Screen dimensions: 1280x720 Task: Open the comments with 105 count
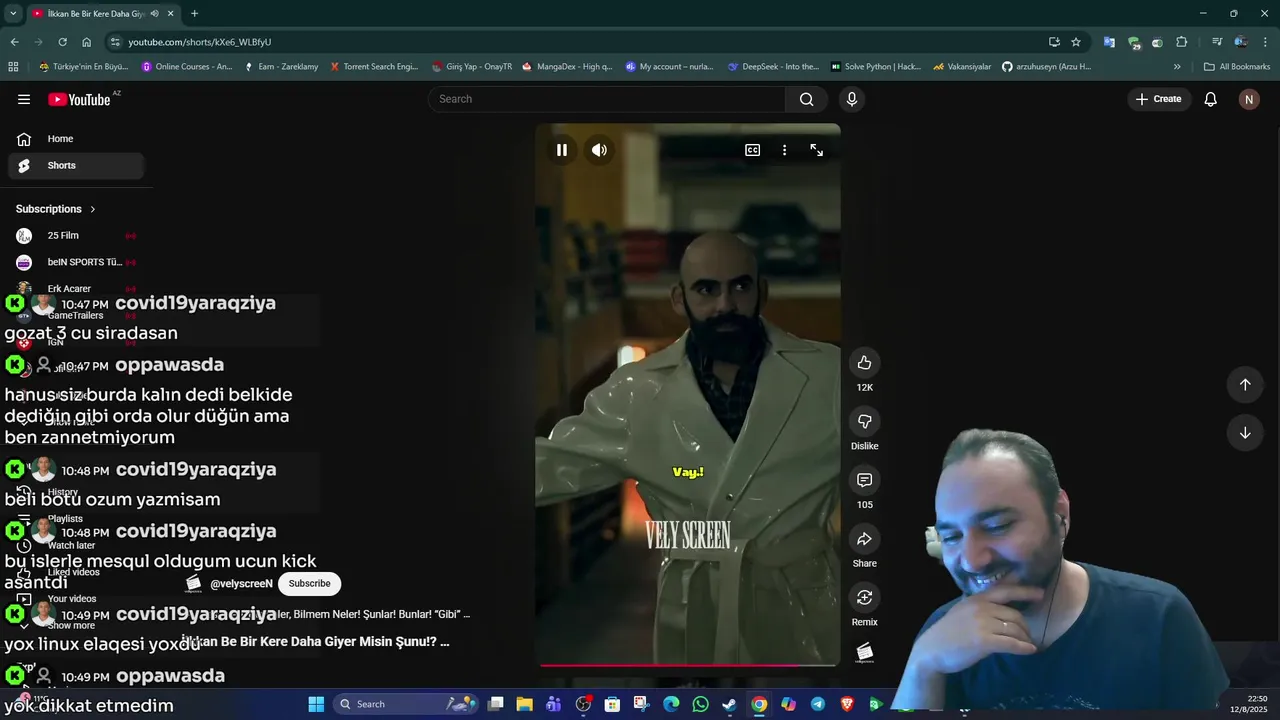point(865,480)
